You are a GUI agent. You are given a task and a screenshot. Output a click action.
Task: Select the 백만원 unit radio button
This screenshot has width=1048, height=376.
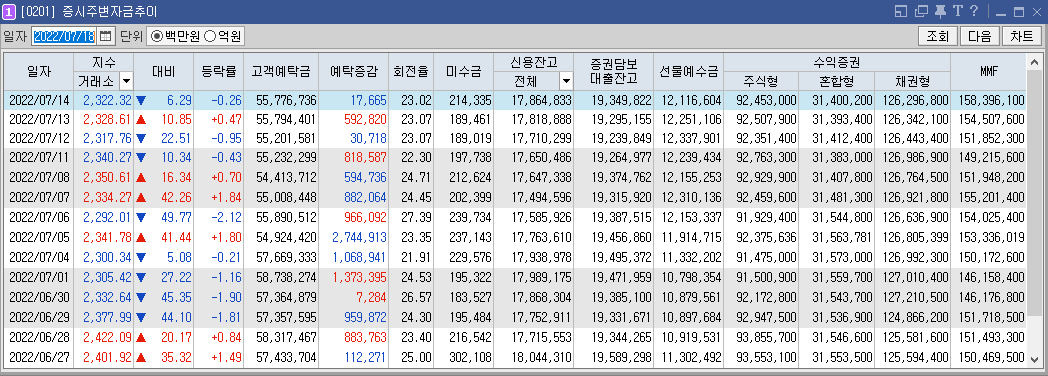coord(156,36)
